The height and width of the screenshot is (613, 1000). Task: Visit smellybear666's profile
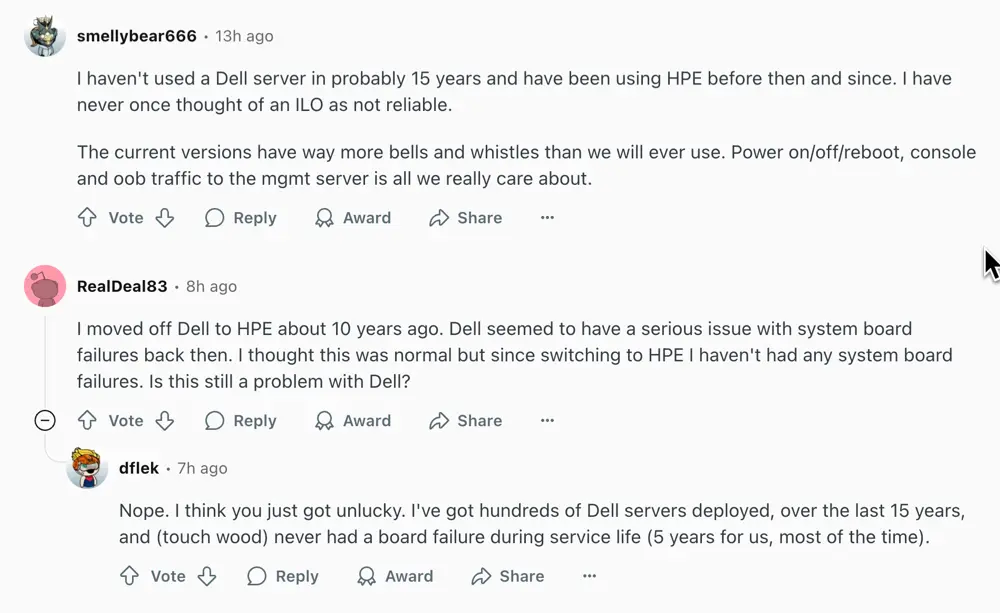pos(135,36)
